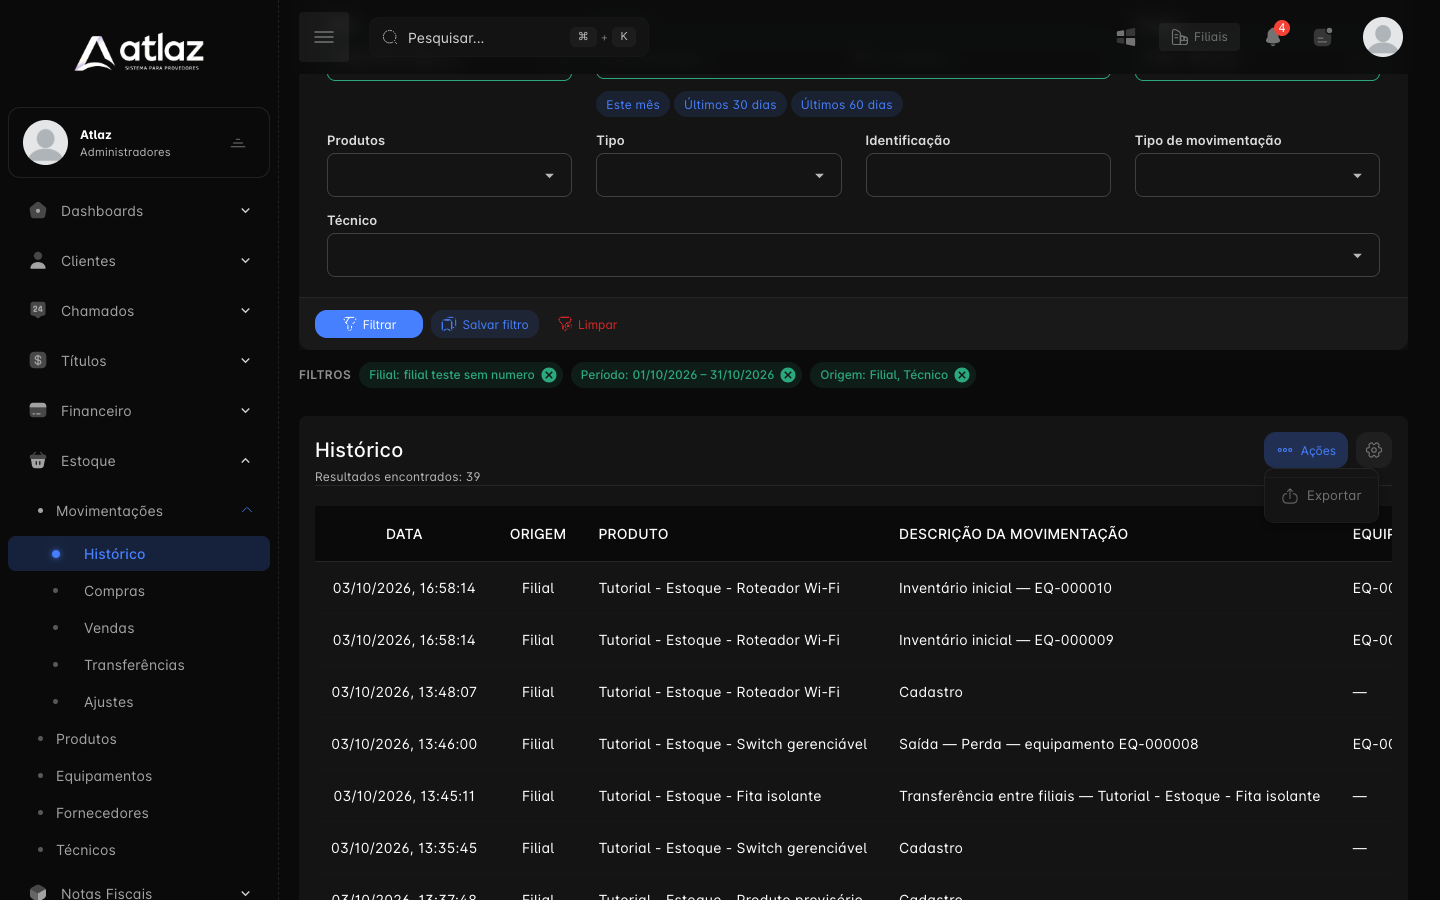This screenshot has height=900, width=1440.
Task: Select the Este mês quick period
Action: [633, 104]
